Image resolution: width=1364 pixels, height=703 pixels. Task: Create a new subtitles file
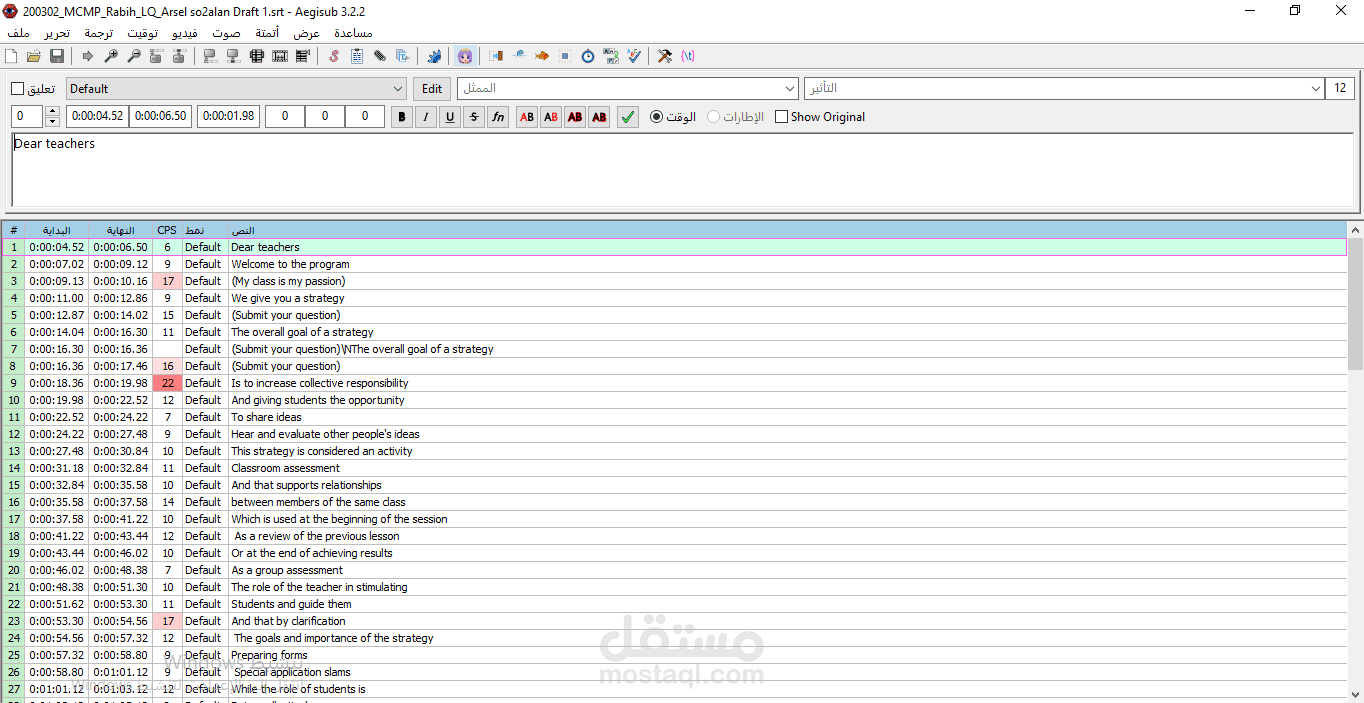11,56
